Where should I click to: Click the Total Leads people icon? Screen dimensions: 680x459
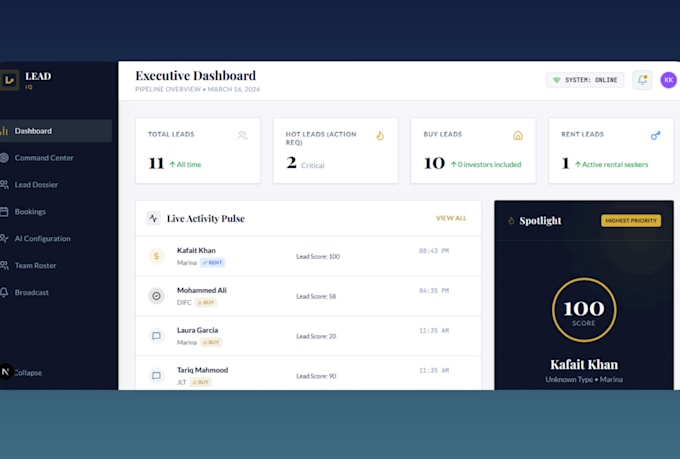(x=242, y=136)
